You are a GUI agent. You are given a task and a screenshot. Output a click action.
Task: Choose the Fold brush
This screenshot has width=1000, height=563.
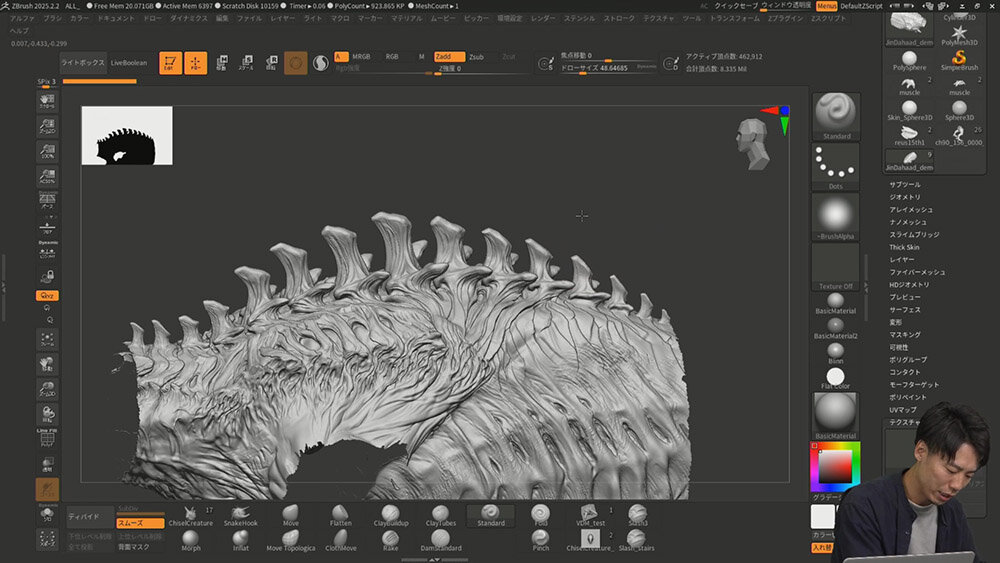(540, 516)
